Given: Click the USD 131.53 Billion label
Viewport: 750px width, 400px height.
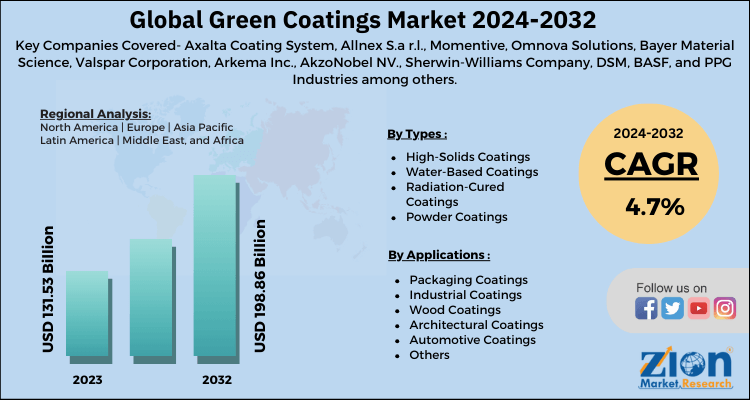Looking at the screenshot, I should click(x=48, y=289).
